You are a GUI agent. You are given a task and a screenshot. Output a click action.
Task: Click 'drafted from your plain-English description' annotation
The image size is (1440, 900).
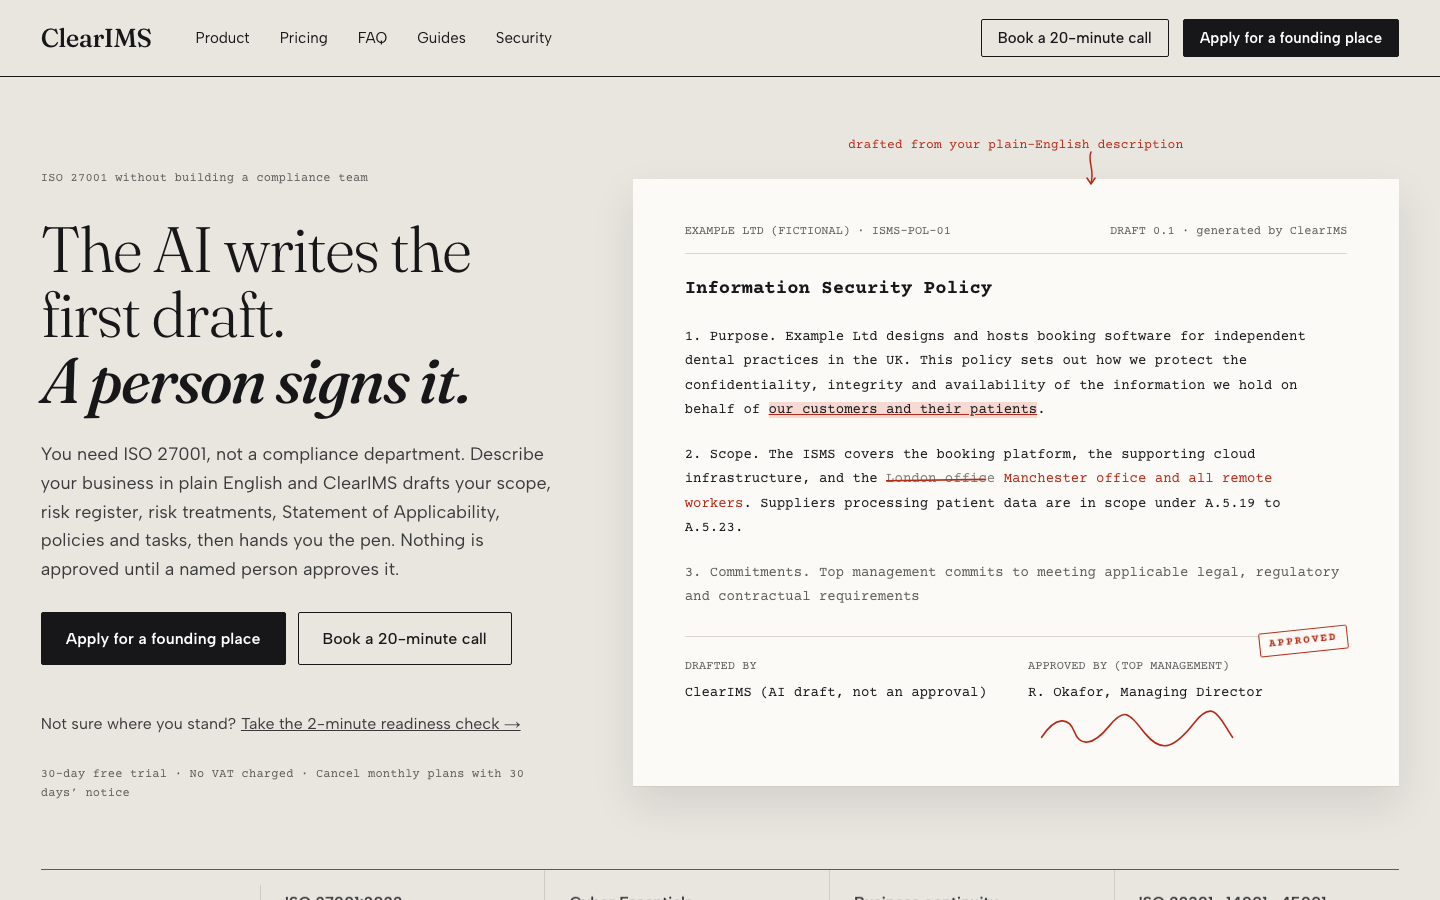(1015, 144)
